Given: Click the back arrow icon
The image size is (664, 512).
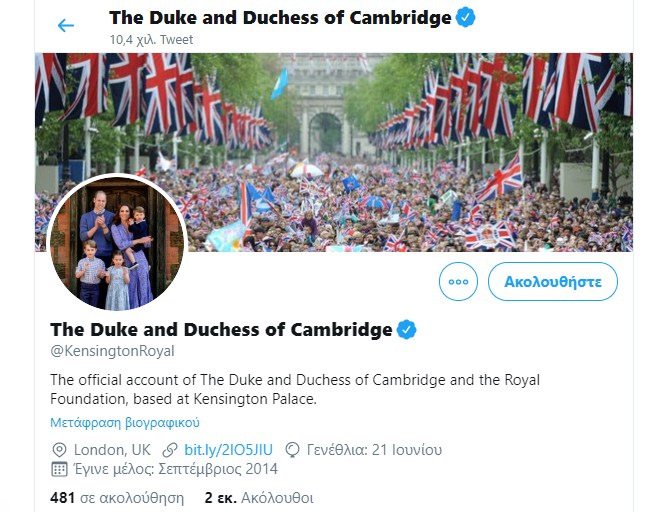Looking at the screenshot, I should point(66,25).
